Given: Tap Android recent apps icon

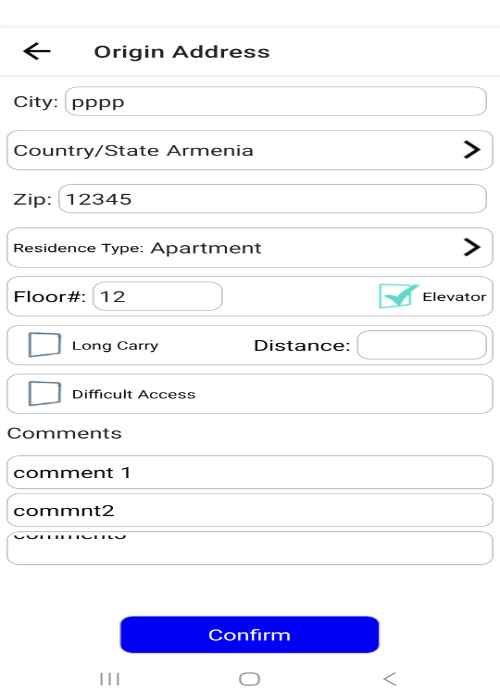Looking at the screenshot, I should (110, 679).
